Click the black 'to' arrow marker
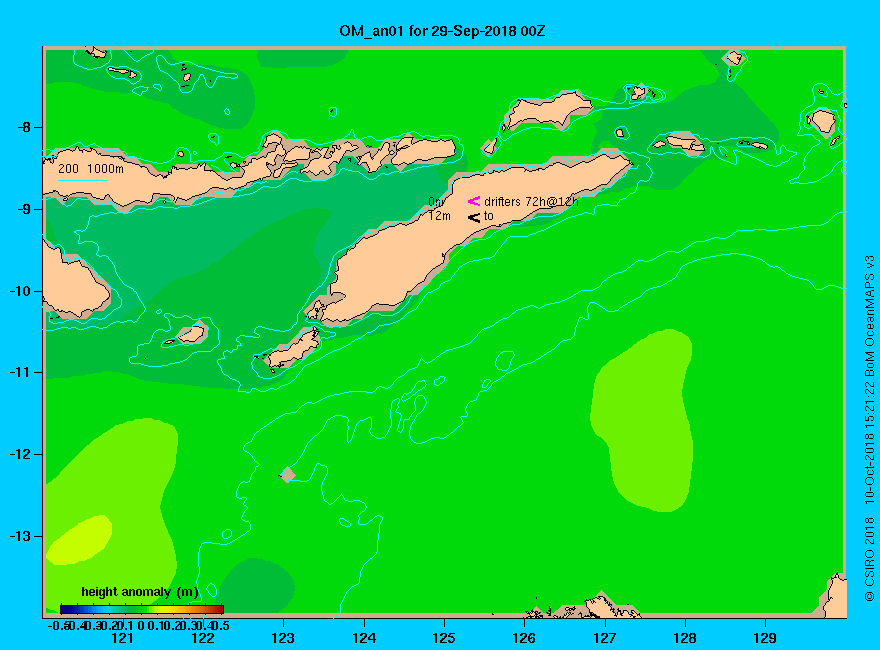The height and width of the screenshot is (650, 880). pyautogui.click(x=474, y=217)
